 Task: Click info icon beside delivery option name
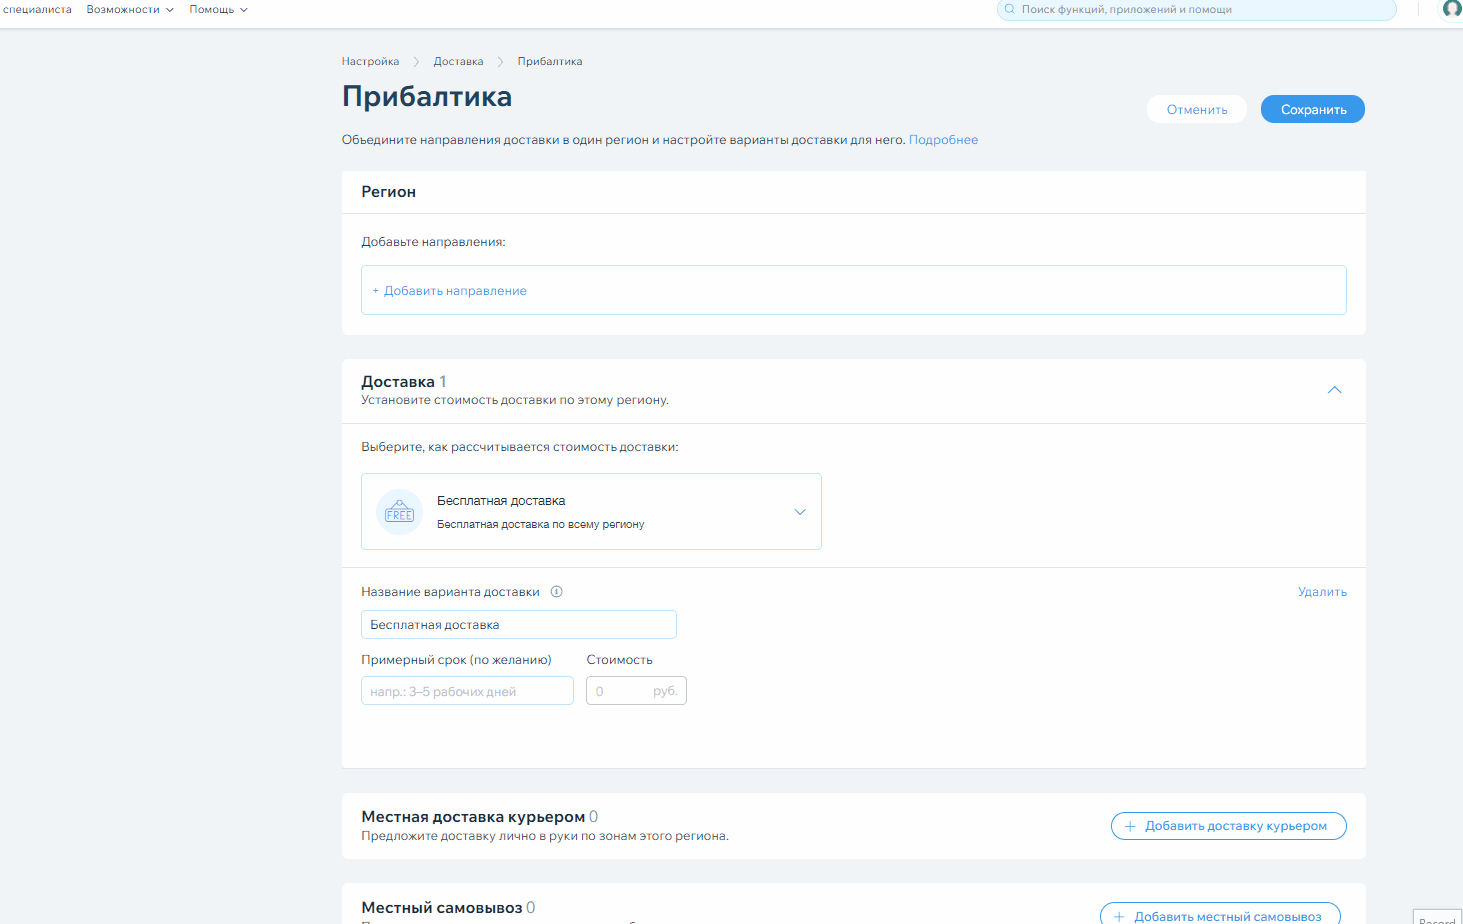[557, 592]
